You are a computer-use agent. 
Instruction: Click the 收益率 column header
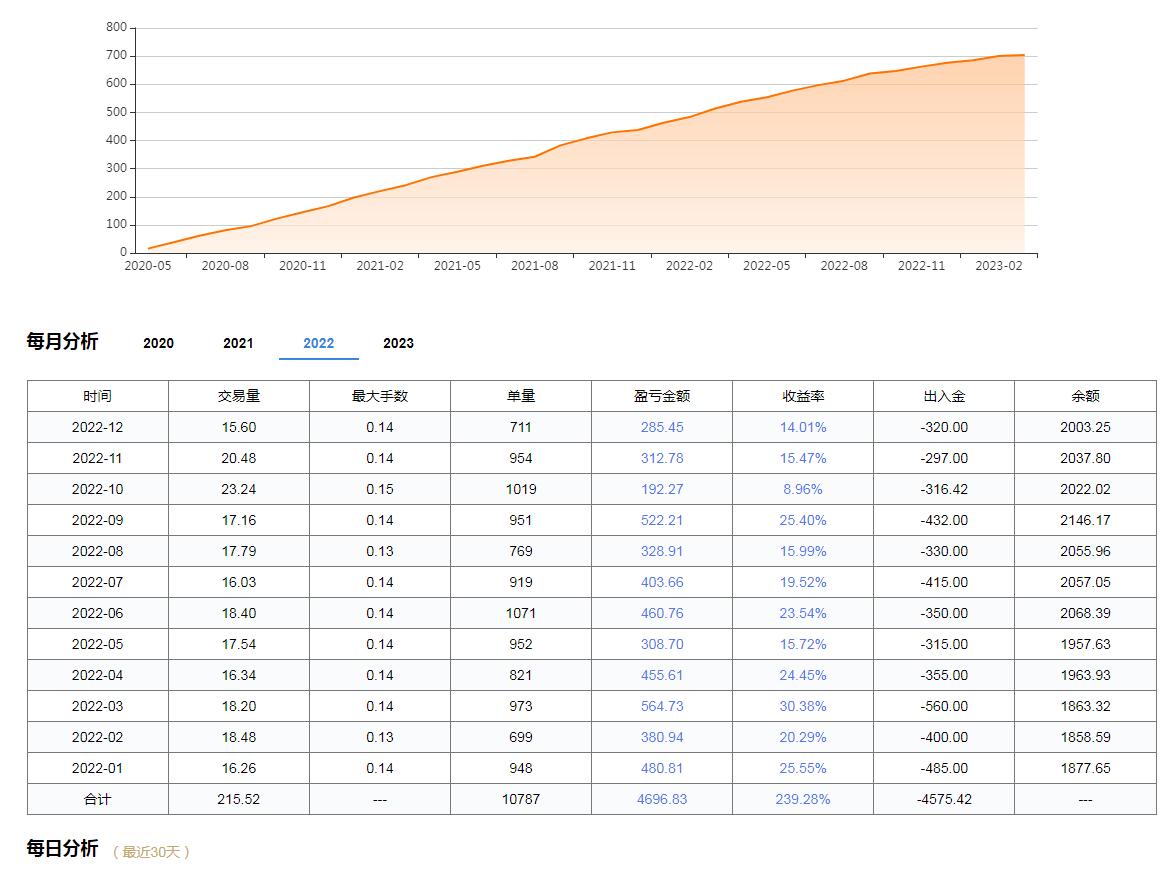point(803,396)
